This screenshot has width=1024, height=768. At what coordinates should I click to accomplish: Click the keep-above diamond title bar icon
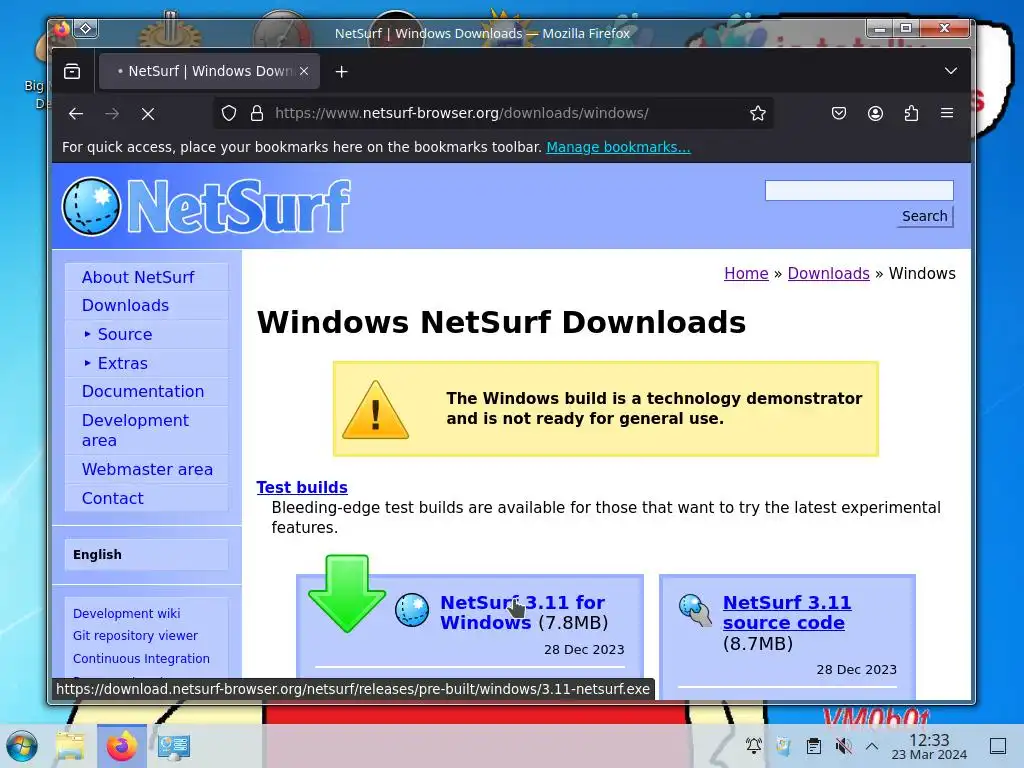[86, 29]
